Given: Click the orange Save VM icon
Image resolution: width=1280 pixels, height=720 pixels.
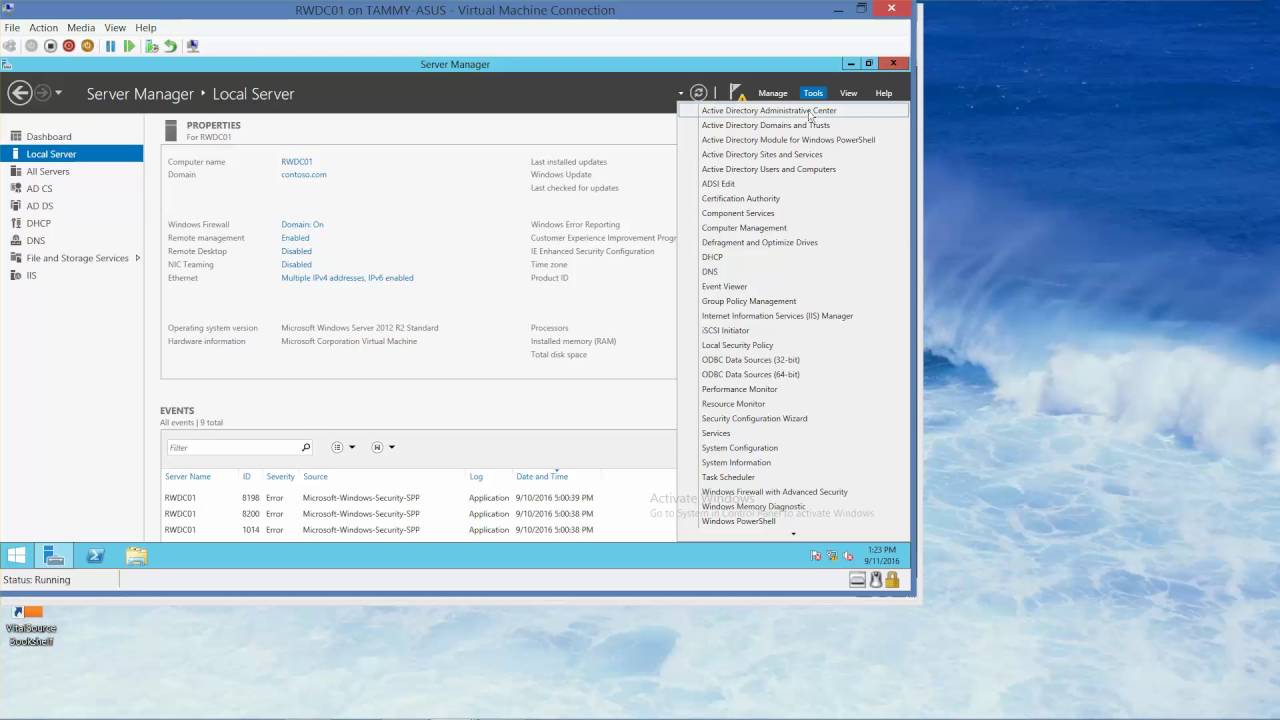Looking at the screenshot, I should [88, 46].
